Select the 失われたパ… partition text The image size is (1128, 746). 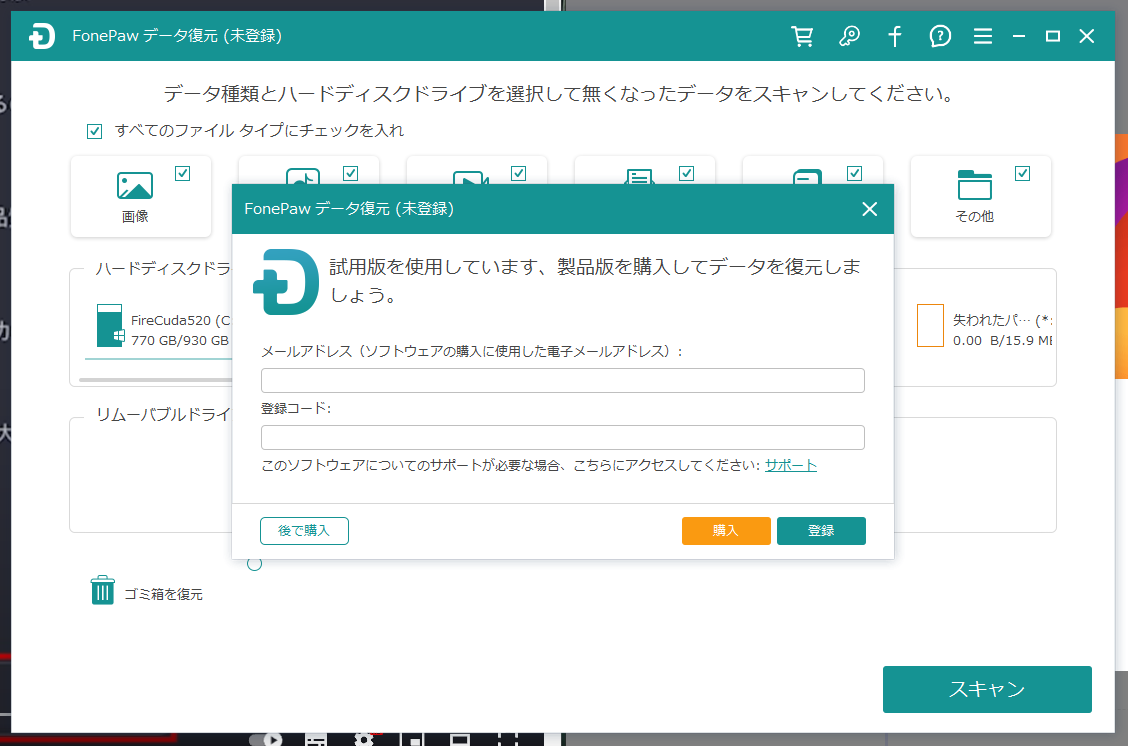point(1003,330)
